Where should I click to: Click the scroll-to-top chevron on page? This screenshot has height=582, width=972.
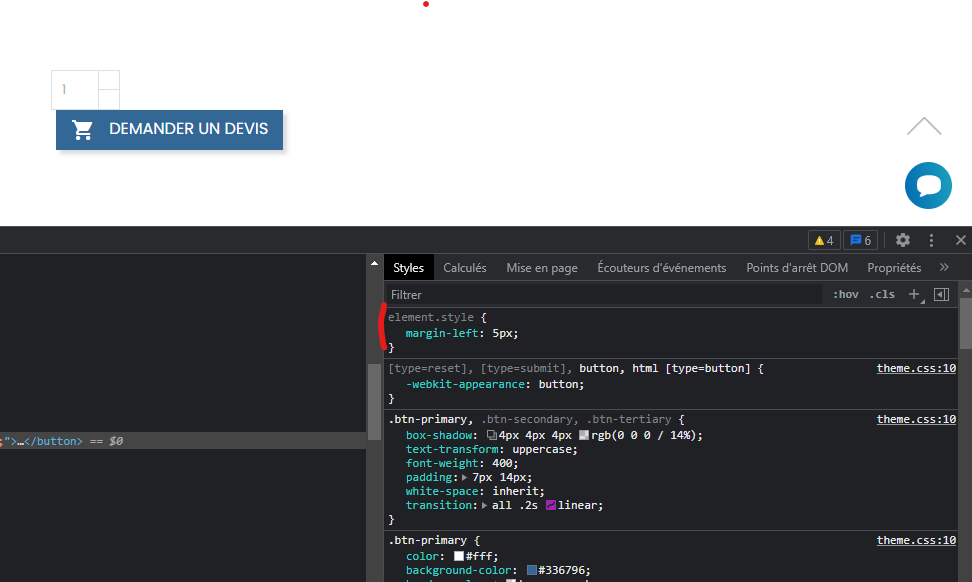pyautogui.click(x=924, y=127)
